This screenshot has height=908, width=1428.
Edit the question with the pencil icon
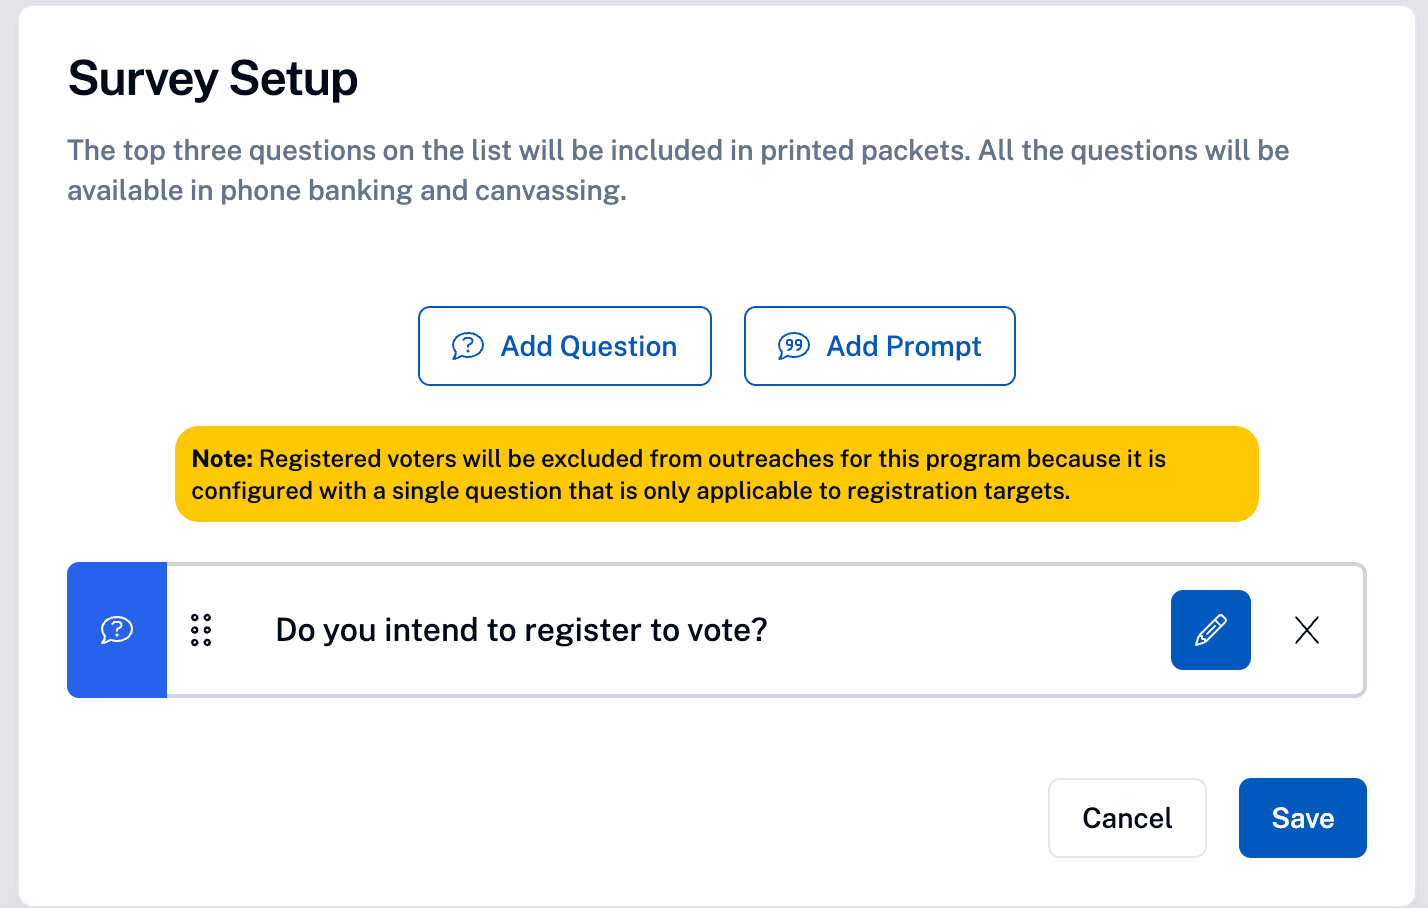point(1210,630)
